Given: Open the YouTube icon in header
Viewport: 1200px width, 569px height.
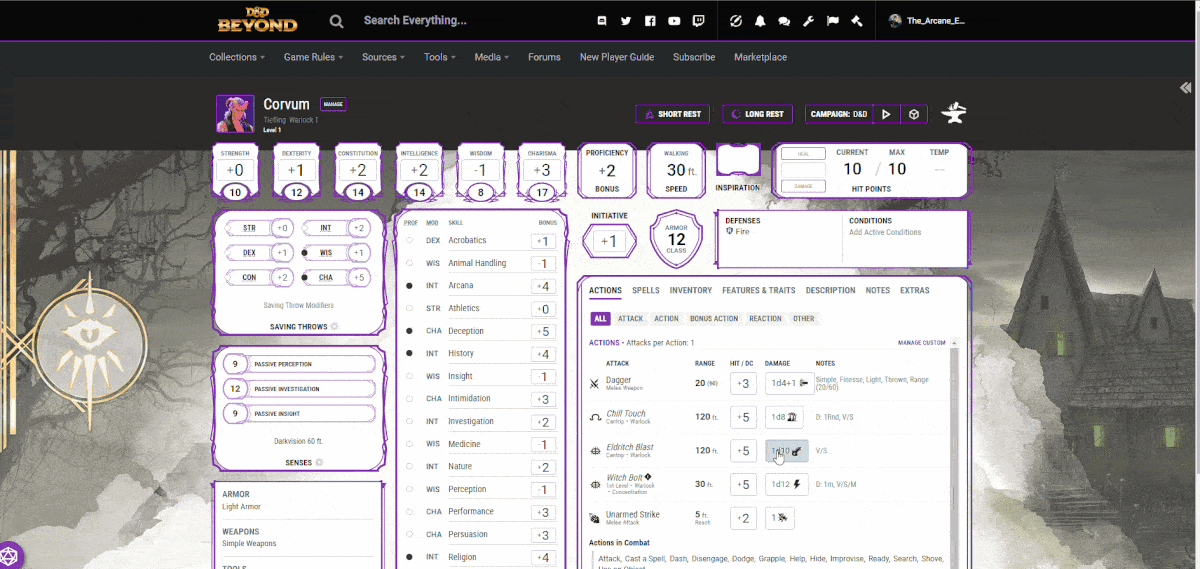Looking at the screenshot, I should pyautogui.click(x=674, y=21).
